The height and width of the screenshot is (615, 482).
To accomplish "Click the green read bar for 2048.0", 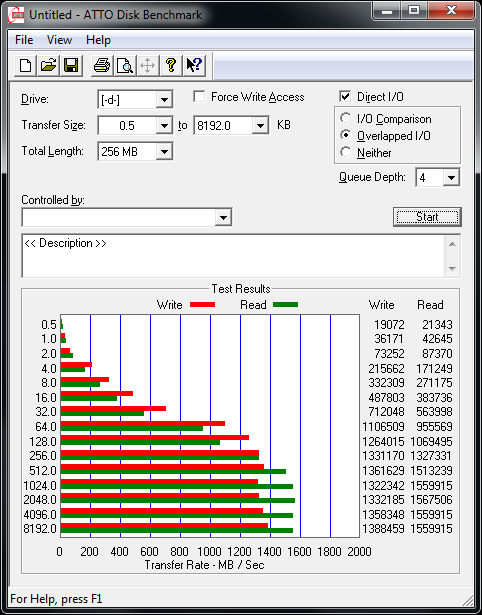I will (x=178, y=501).
